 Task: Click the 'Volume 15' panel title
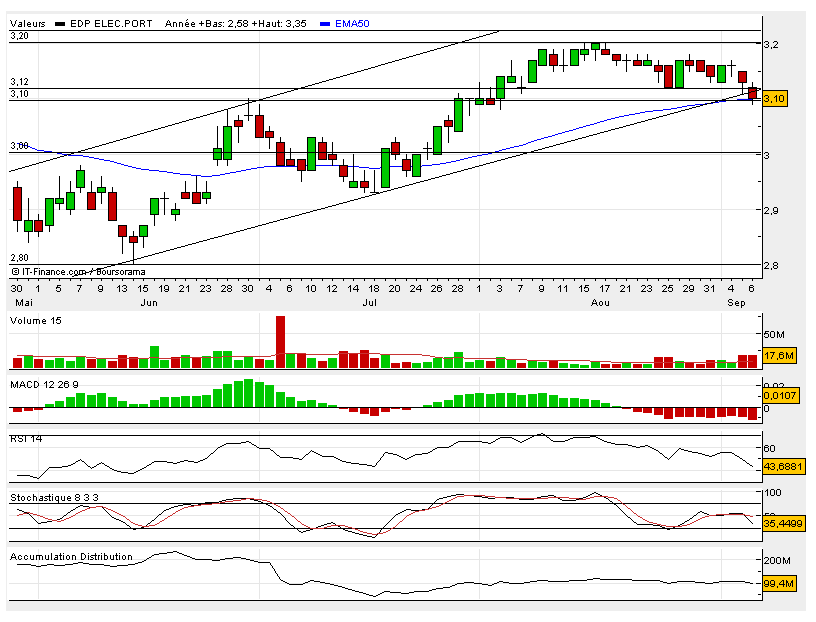(36, 321)
